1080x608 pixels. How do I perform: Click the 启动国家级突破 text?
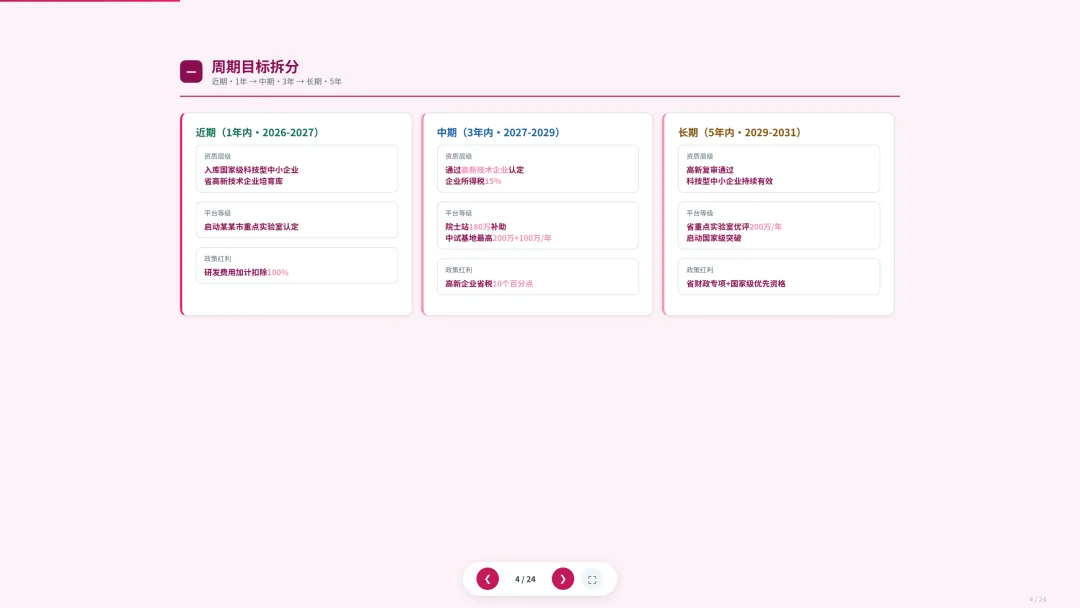pyautogui.click(x=714, y=238)
